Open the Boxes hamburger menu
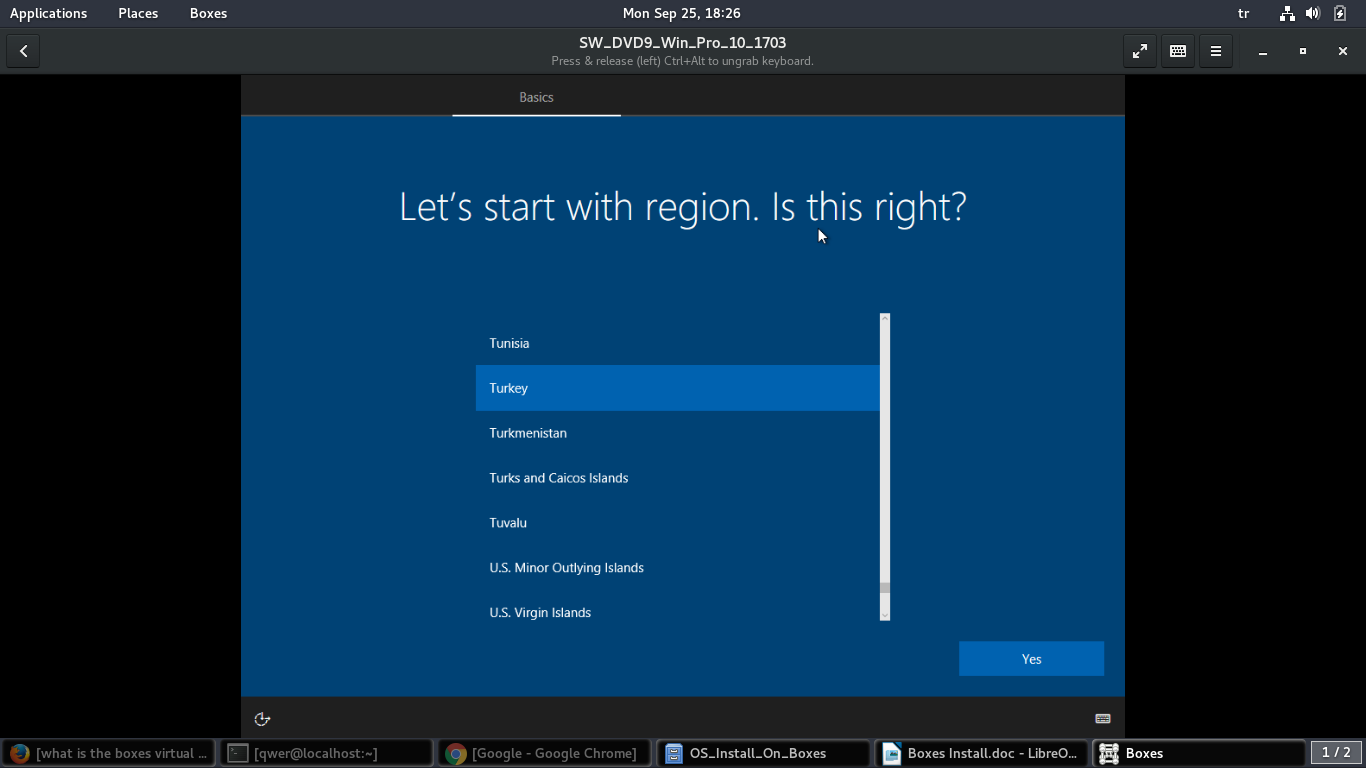This screenshot has width=1366, height=768. pos(1215,51)
